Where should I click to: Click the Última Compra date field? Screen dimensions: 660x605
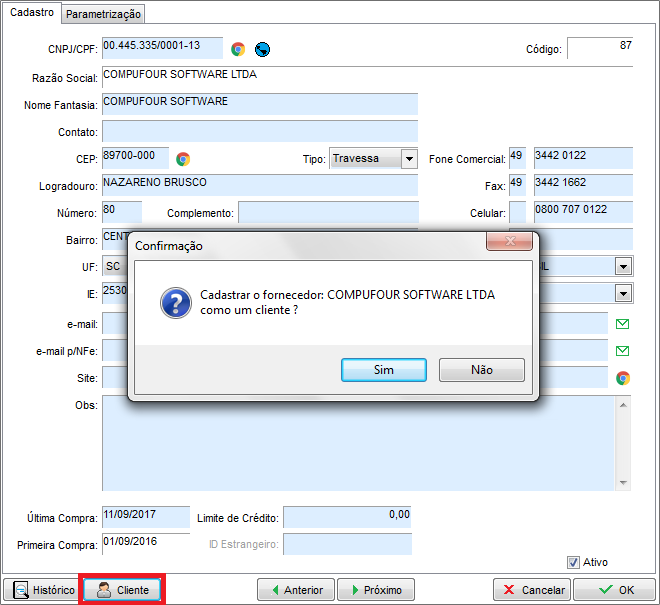[146, 517]
